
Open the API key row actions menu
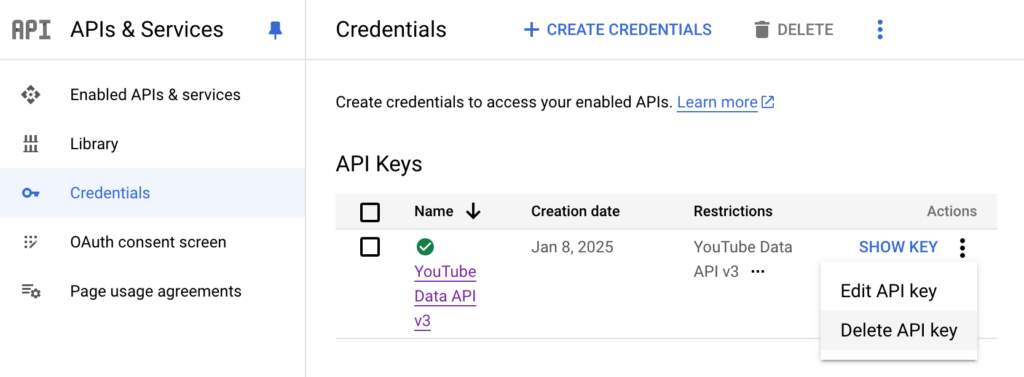tap(962, 248)
